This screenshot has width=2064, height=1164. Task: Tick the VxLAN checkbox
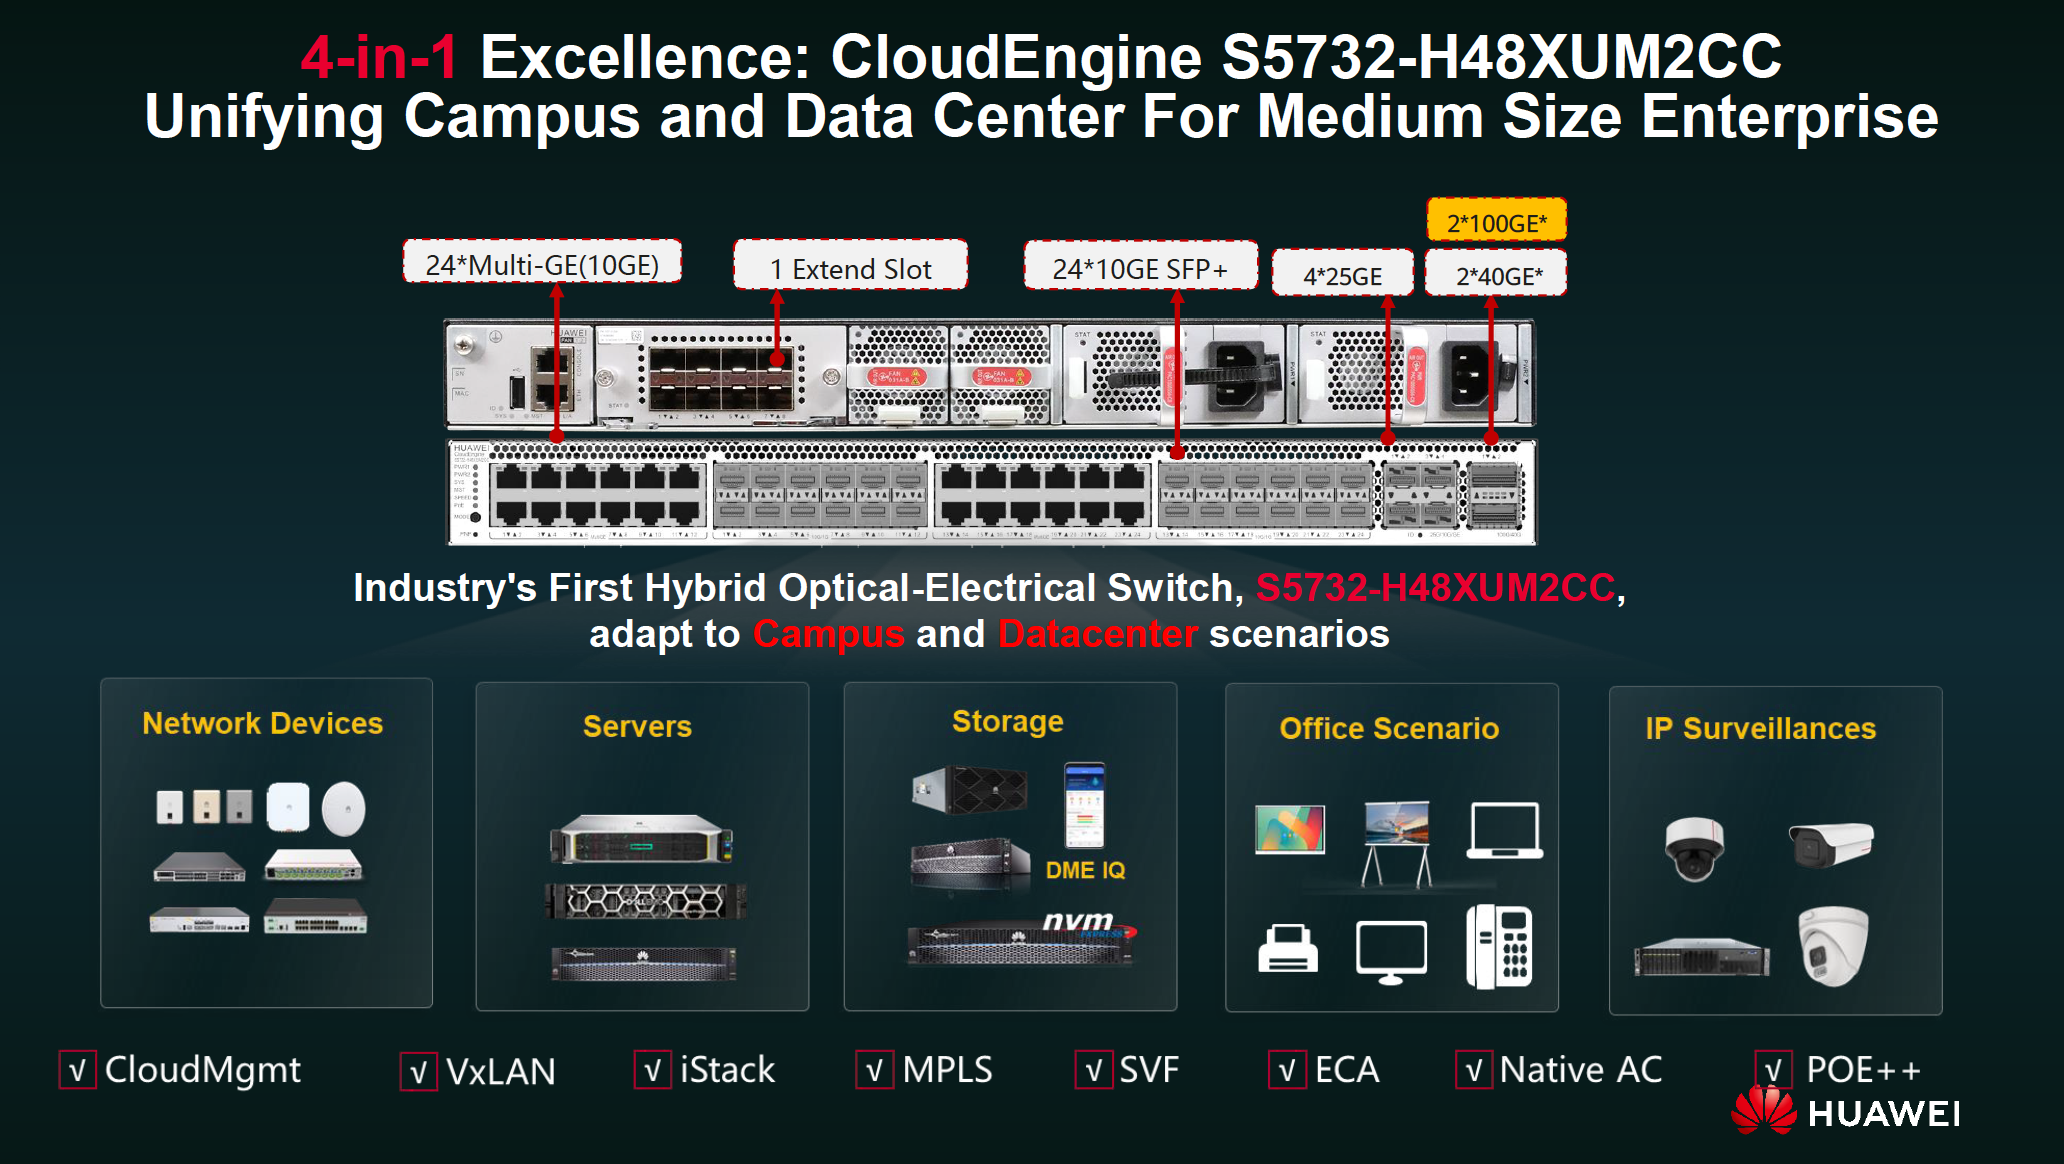point(418,1072)
